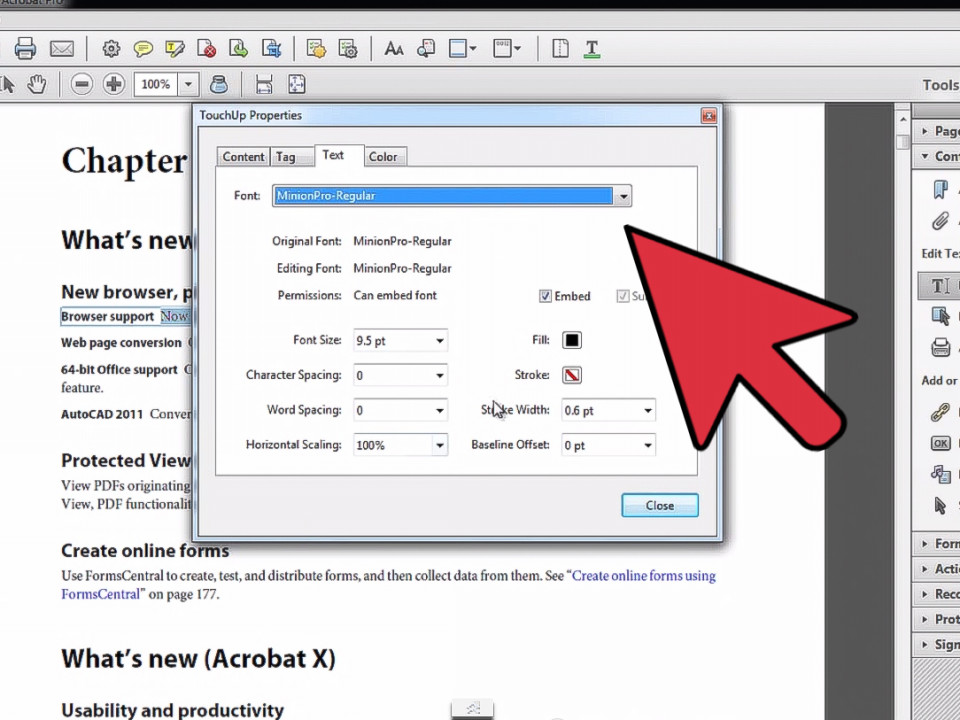The height and width of the screenshot is (720, 960).
Task: Switch to the Content tab
Action: coord(243,157)
